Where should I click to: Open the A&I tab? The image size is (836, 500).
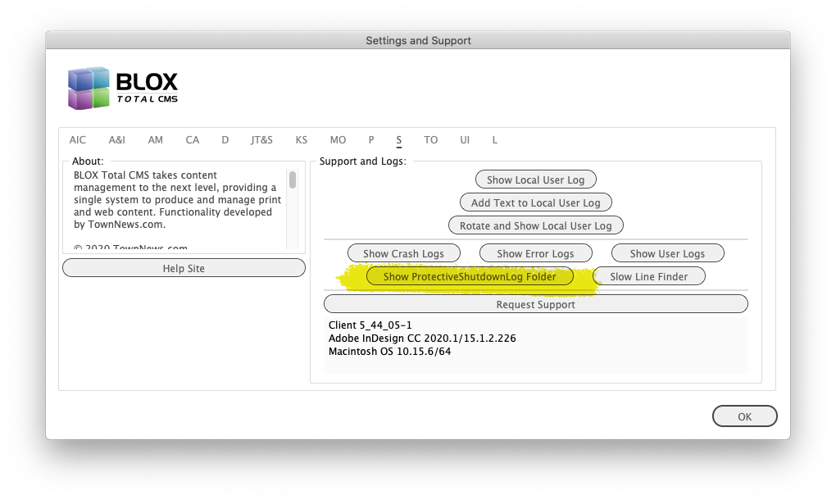(117, 140)
